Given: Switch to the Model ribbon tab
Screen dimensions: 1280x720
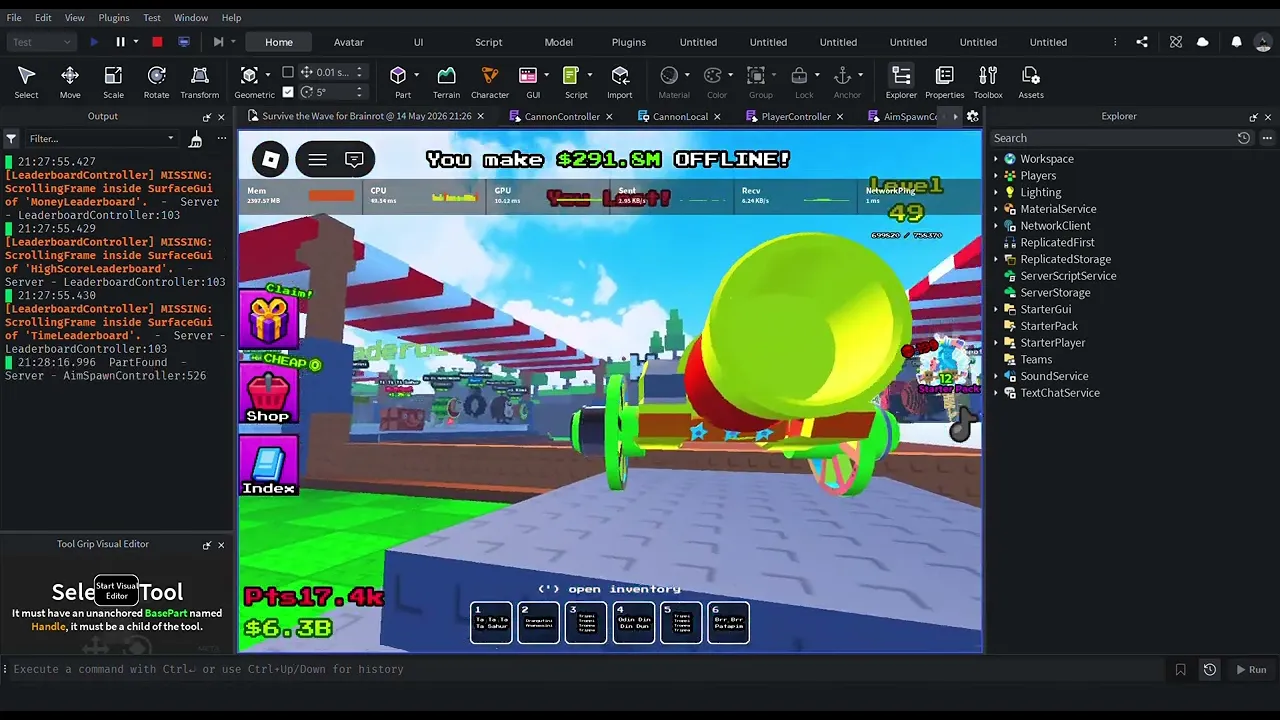Looking at the screenshot, I should click(558, 42).
